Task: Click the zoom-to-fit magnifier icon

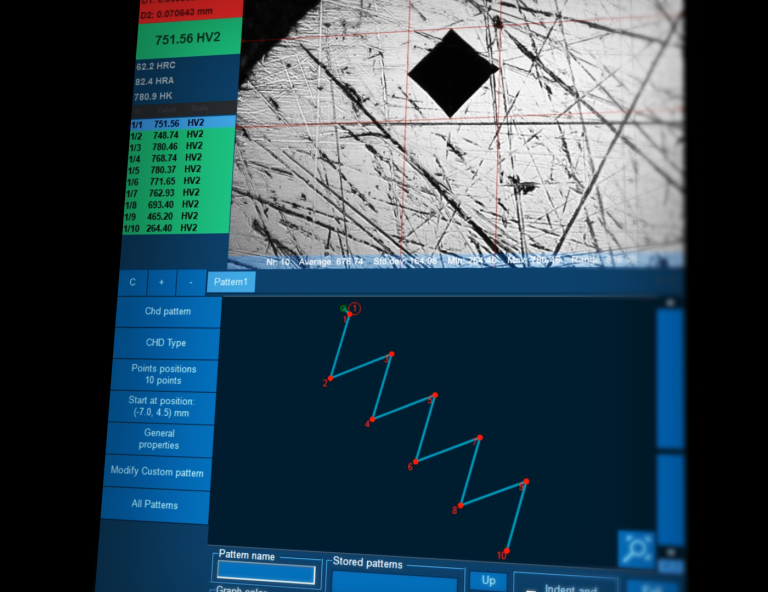Action: click(x=636, y=549)
